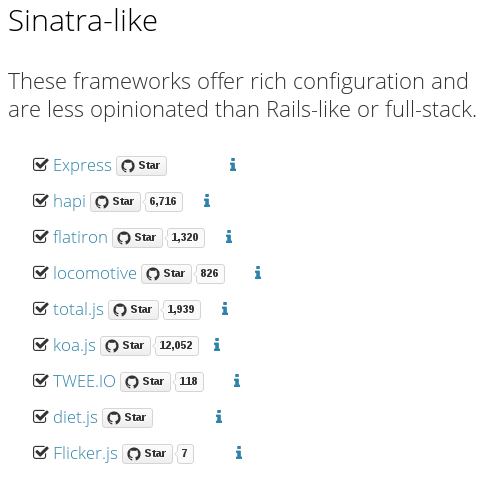The height and width of the screenshot is (479, 497).
Task: Uncheck the Express checkbox
Action: pyautogui.click(x=41, y=165)
